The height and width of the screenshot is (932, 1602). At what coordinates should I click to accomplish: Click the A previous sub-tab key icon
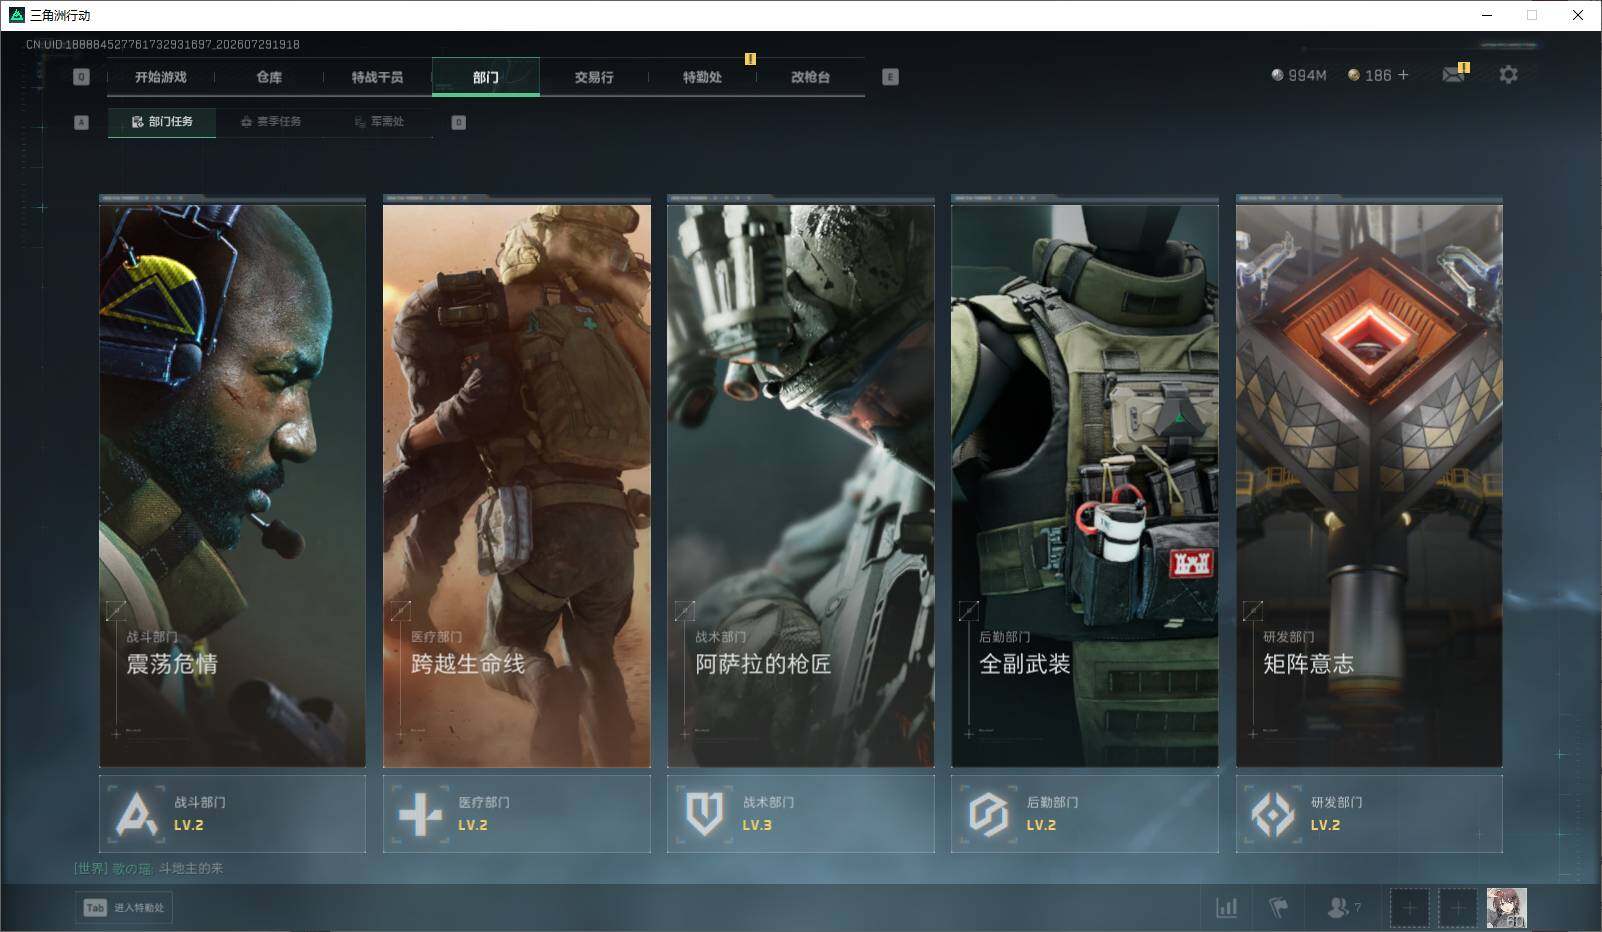point(82,122)
